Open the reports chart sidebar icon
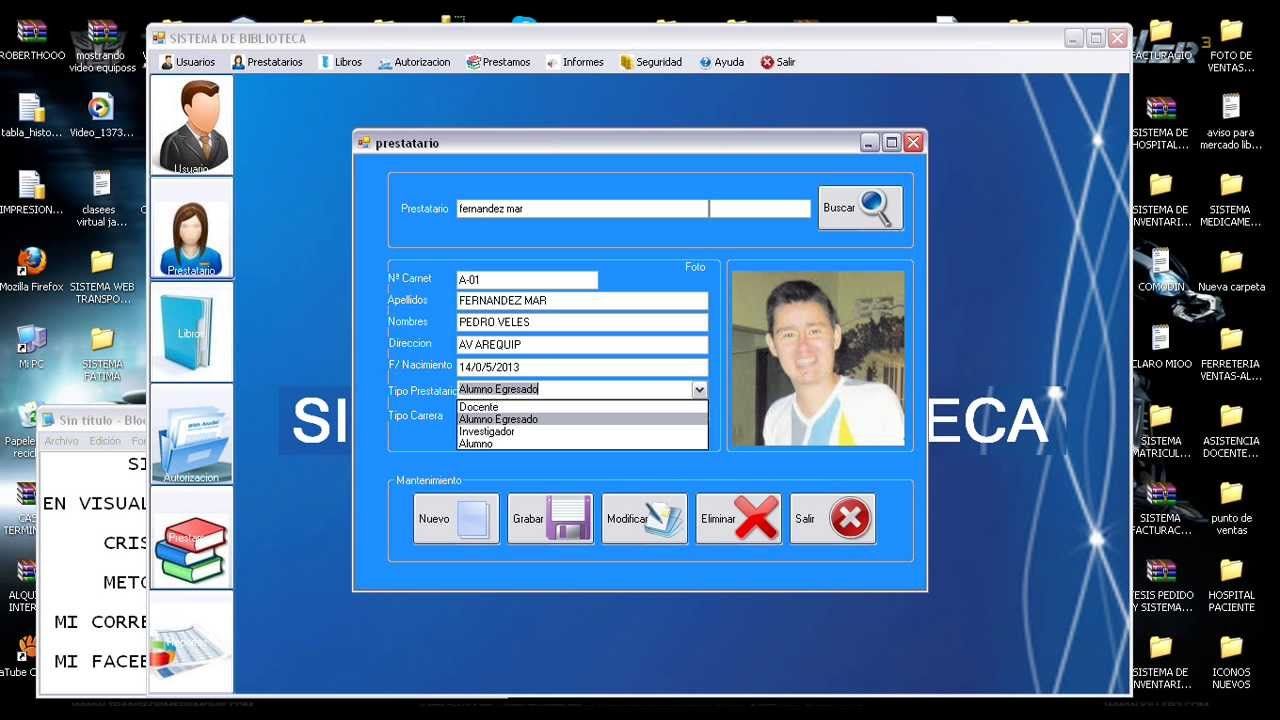 pyautogui.click(x=191, y=641)
